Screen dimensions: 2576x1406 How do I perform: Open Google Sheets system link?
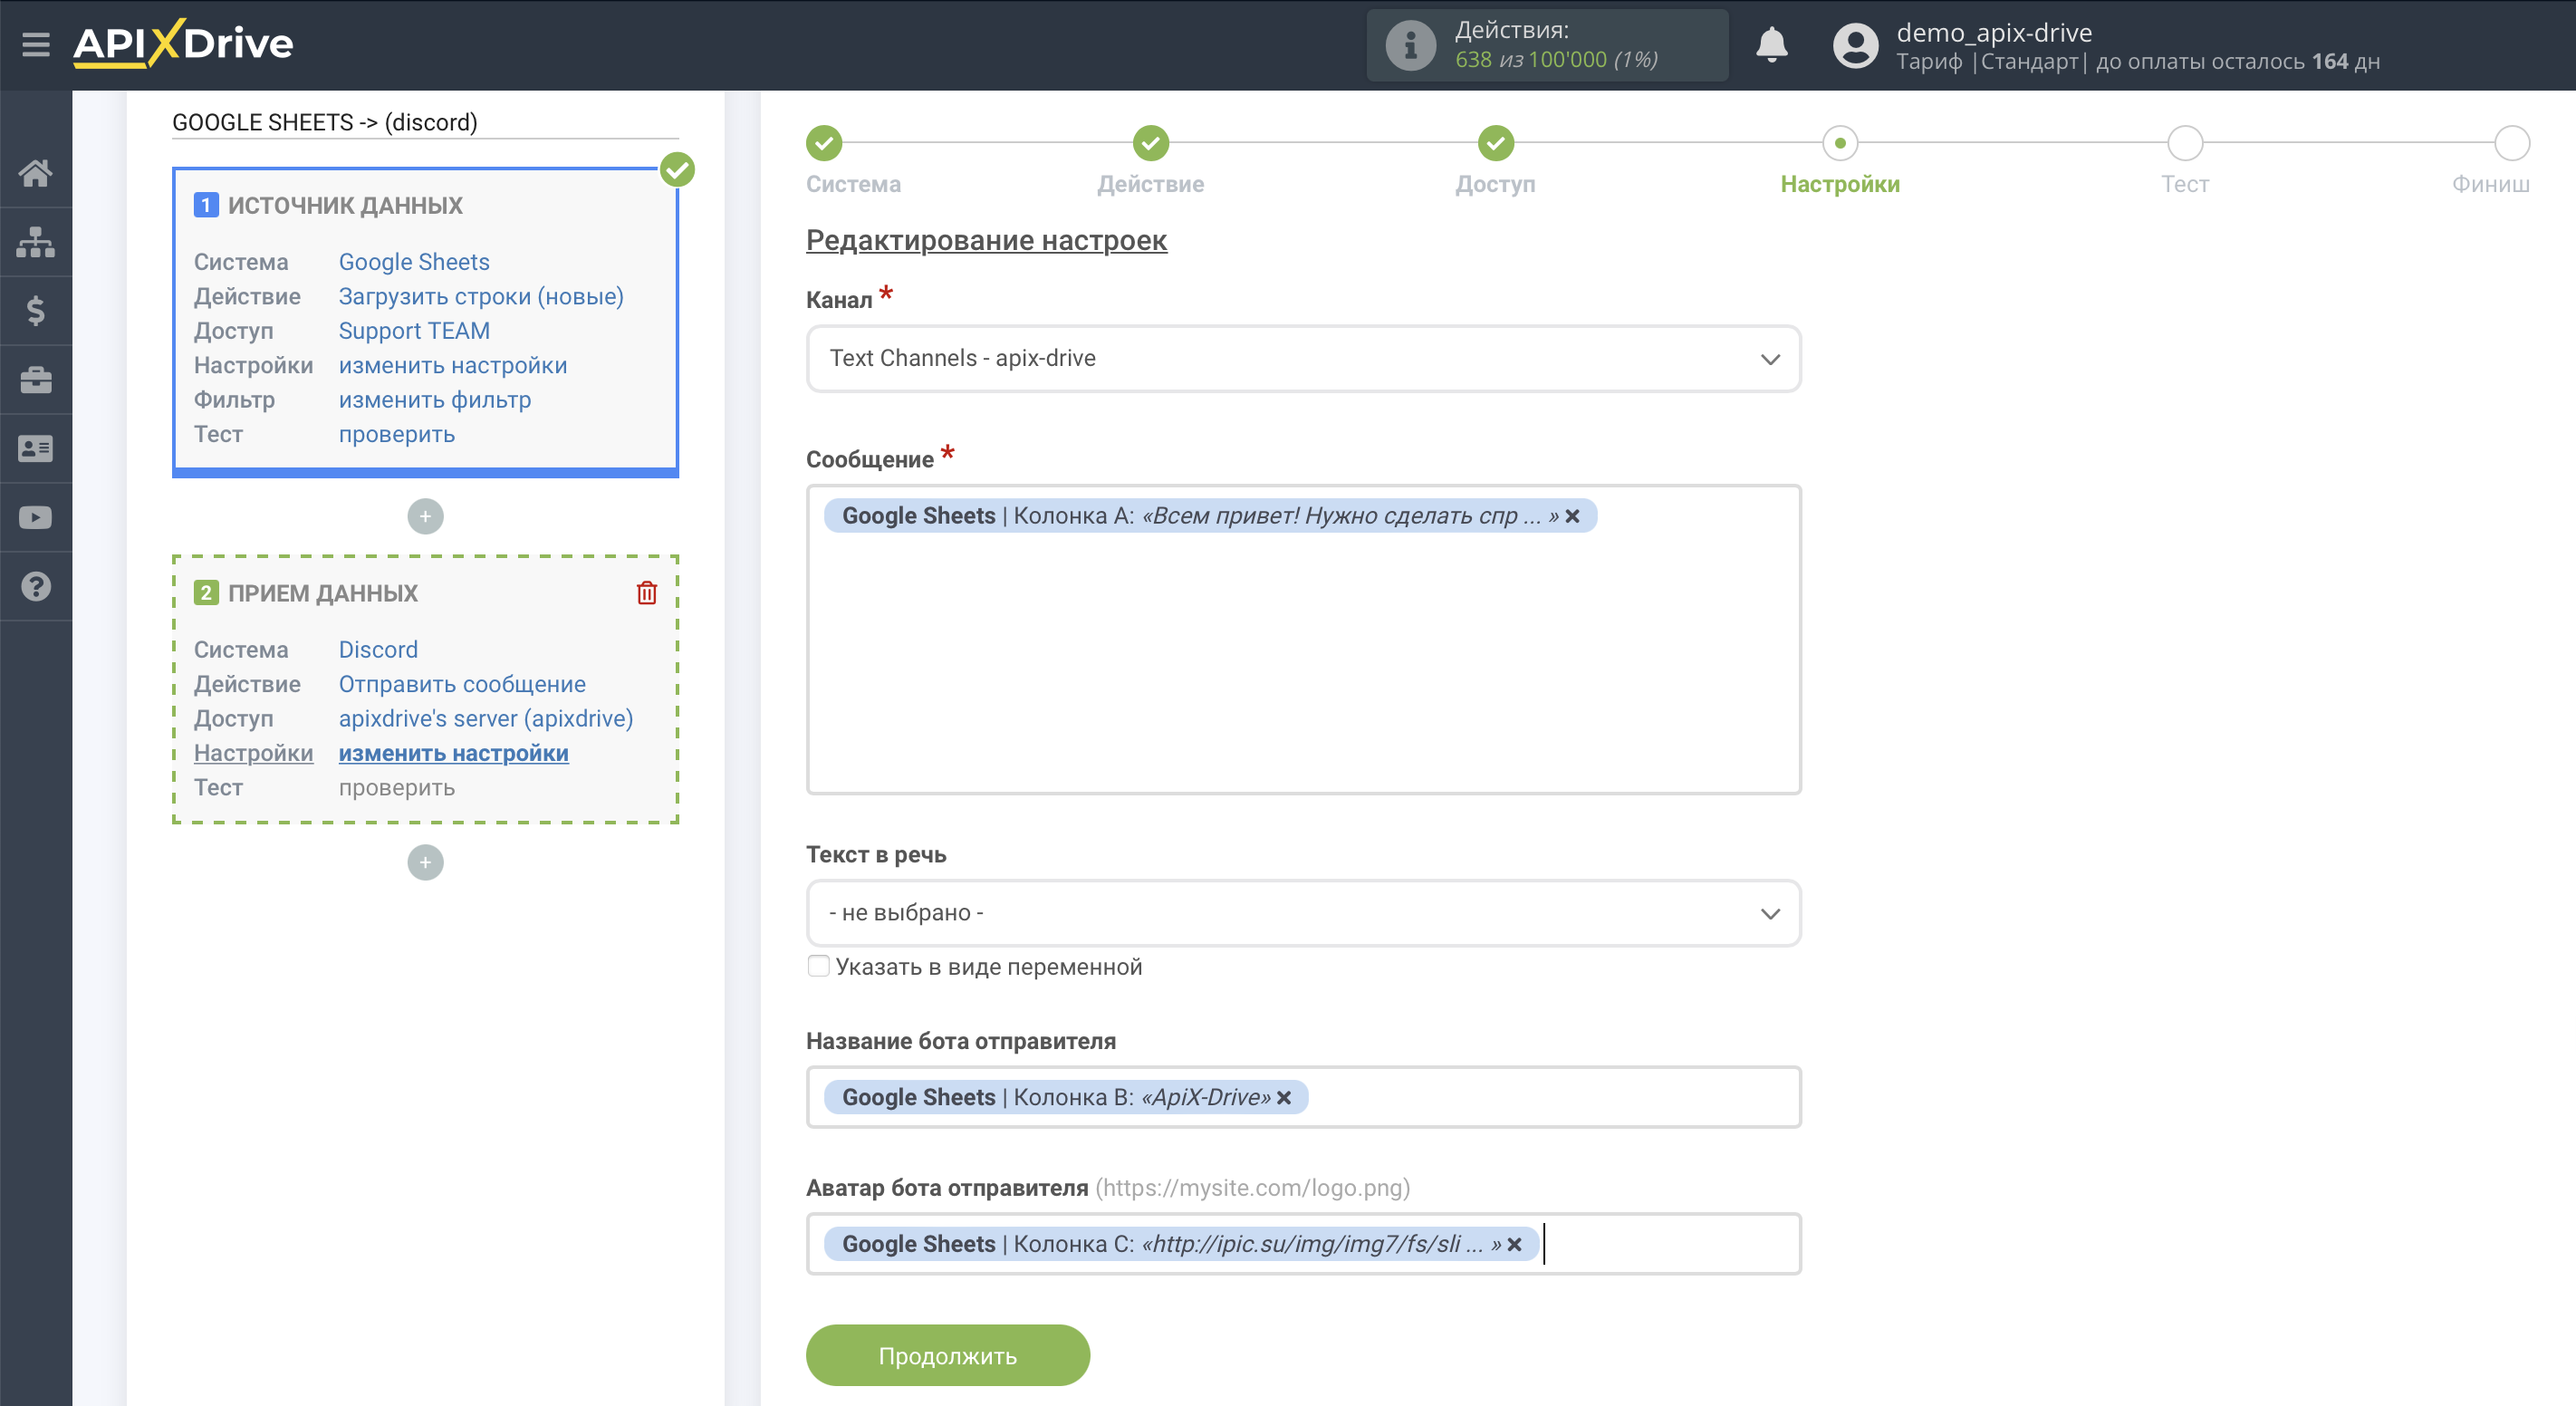(414, 262)
